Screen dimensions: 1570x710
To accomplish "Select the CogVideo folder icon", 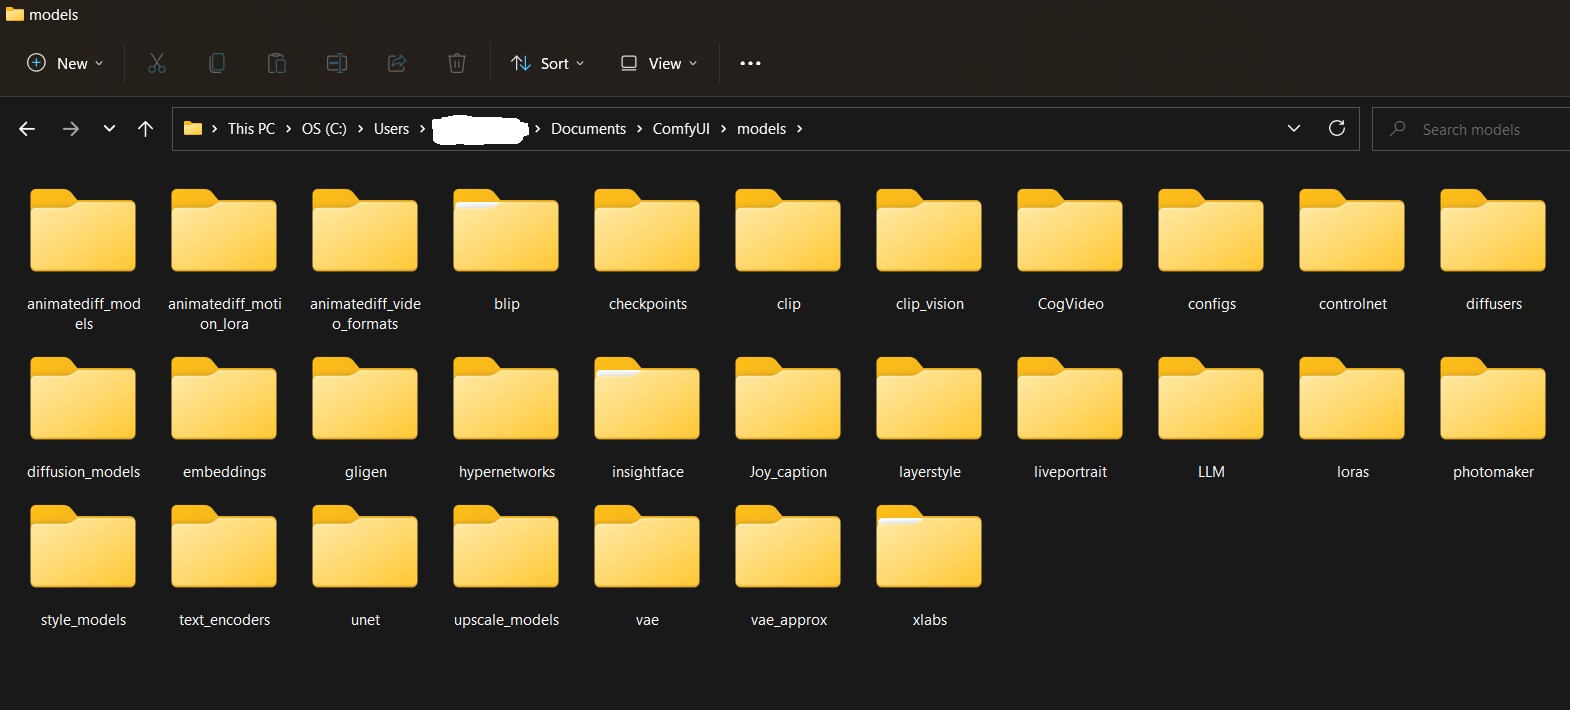I will (1070, 230).
